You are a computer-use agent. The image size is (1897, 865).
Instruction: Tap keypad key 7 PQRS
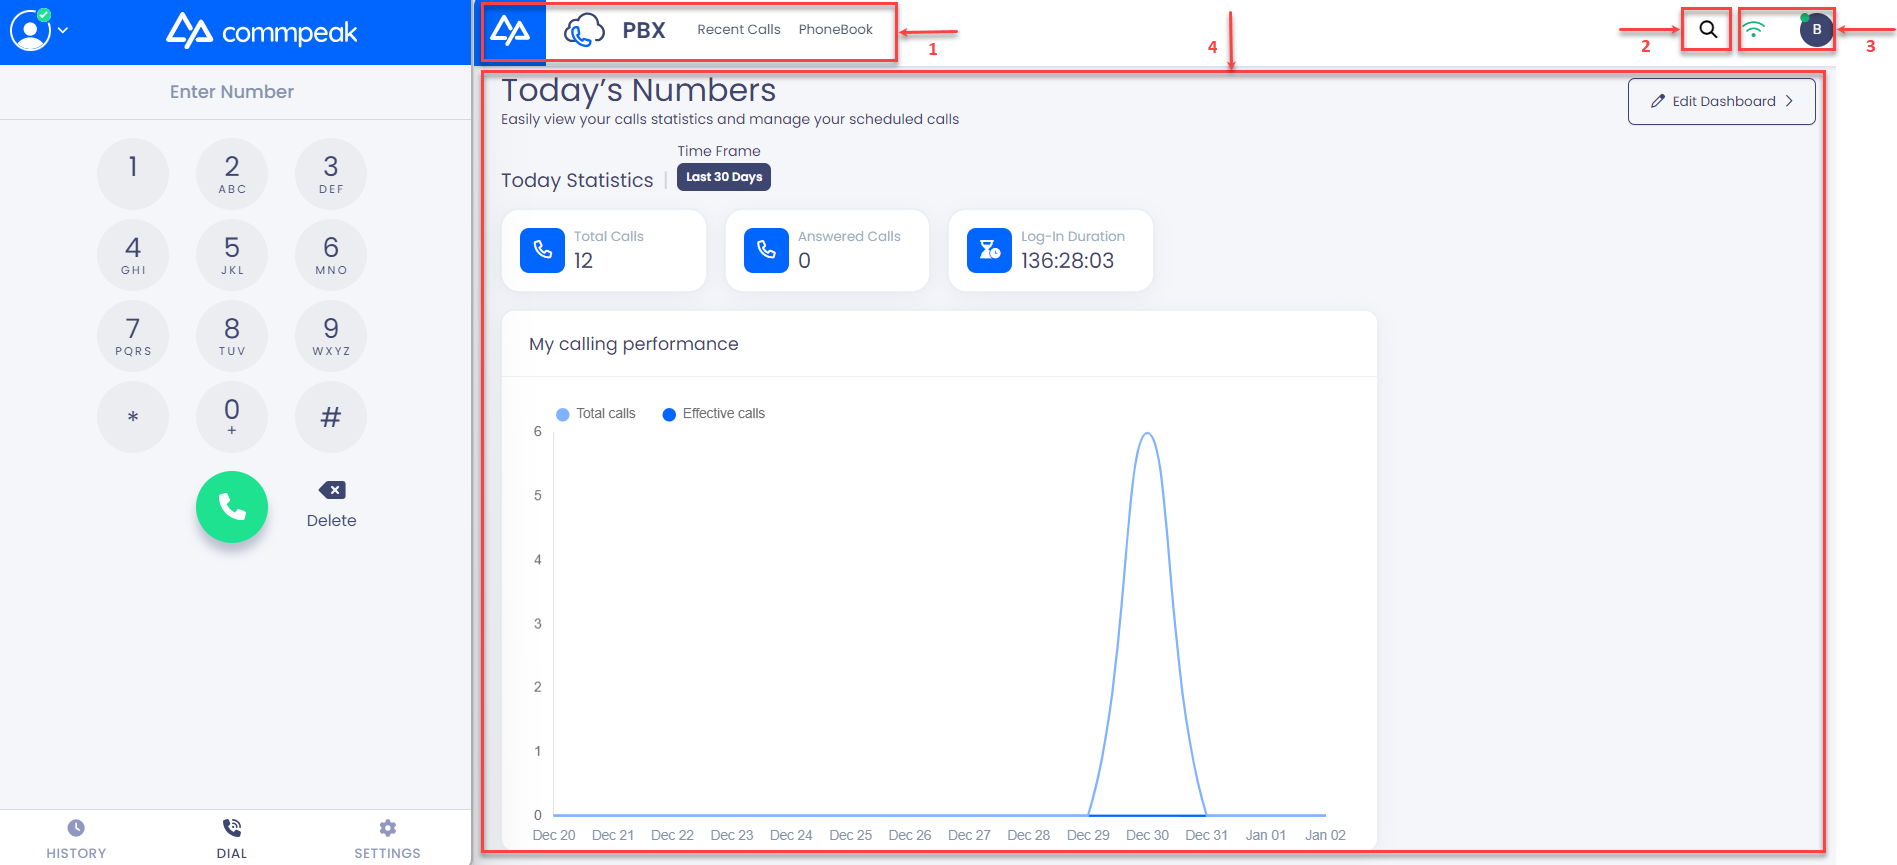(x=133, y=336)
